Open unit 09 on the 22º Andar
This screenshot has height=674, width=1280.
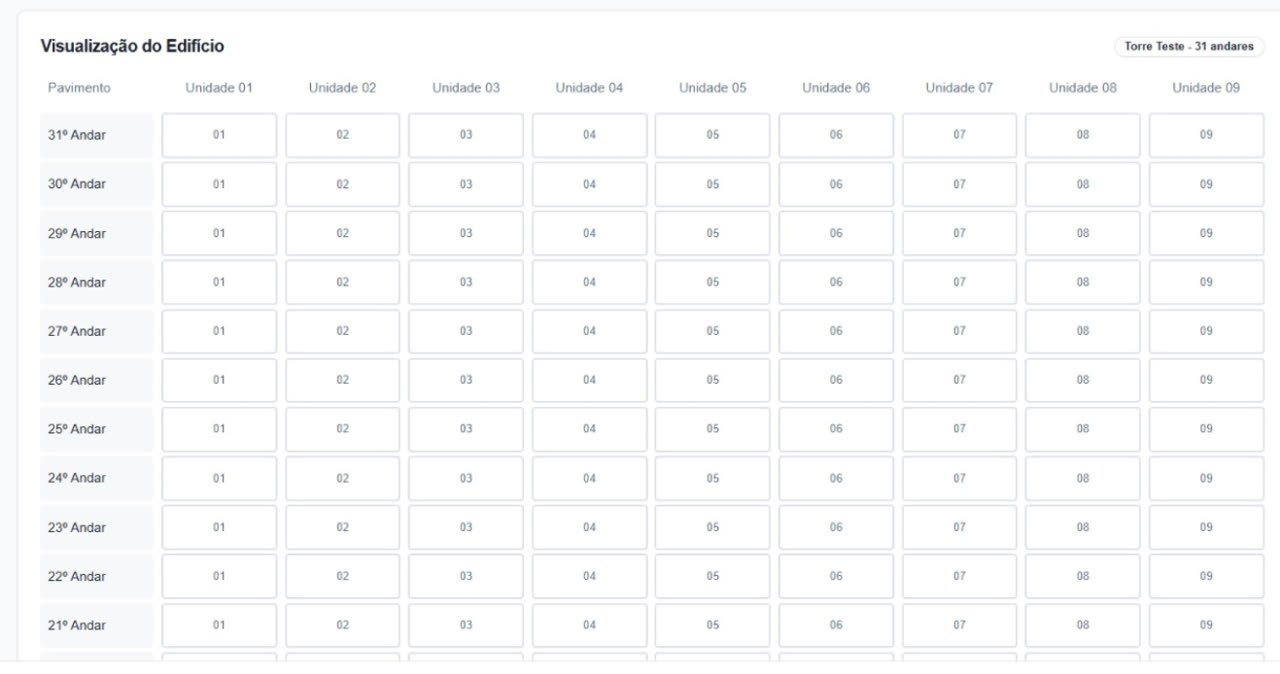(x=1206, y=576)
